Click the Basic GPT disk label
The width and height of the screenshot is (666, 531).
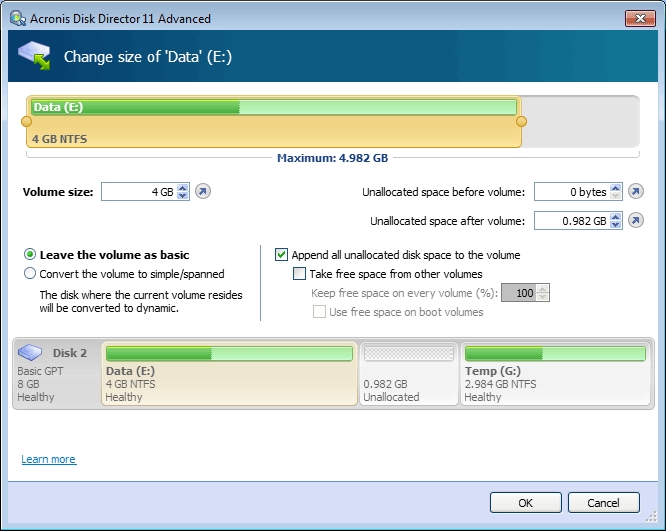40,371
